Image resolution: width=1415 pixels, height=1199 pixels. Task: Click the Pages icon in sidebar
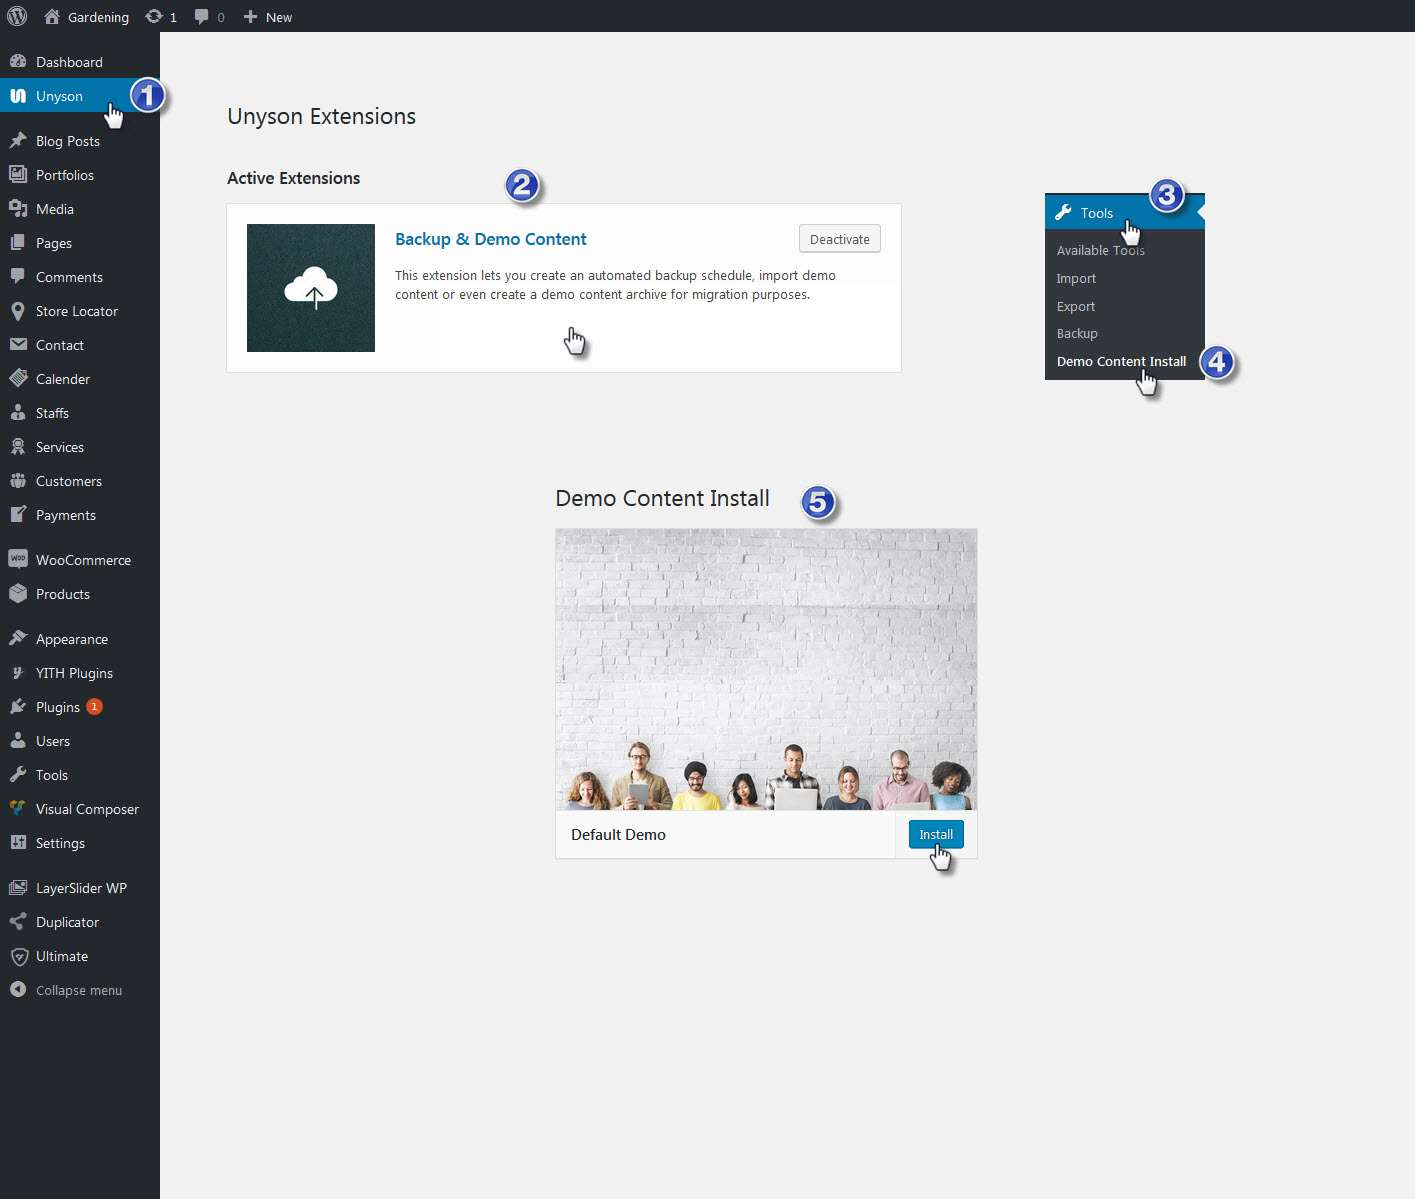pos(18,242)
